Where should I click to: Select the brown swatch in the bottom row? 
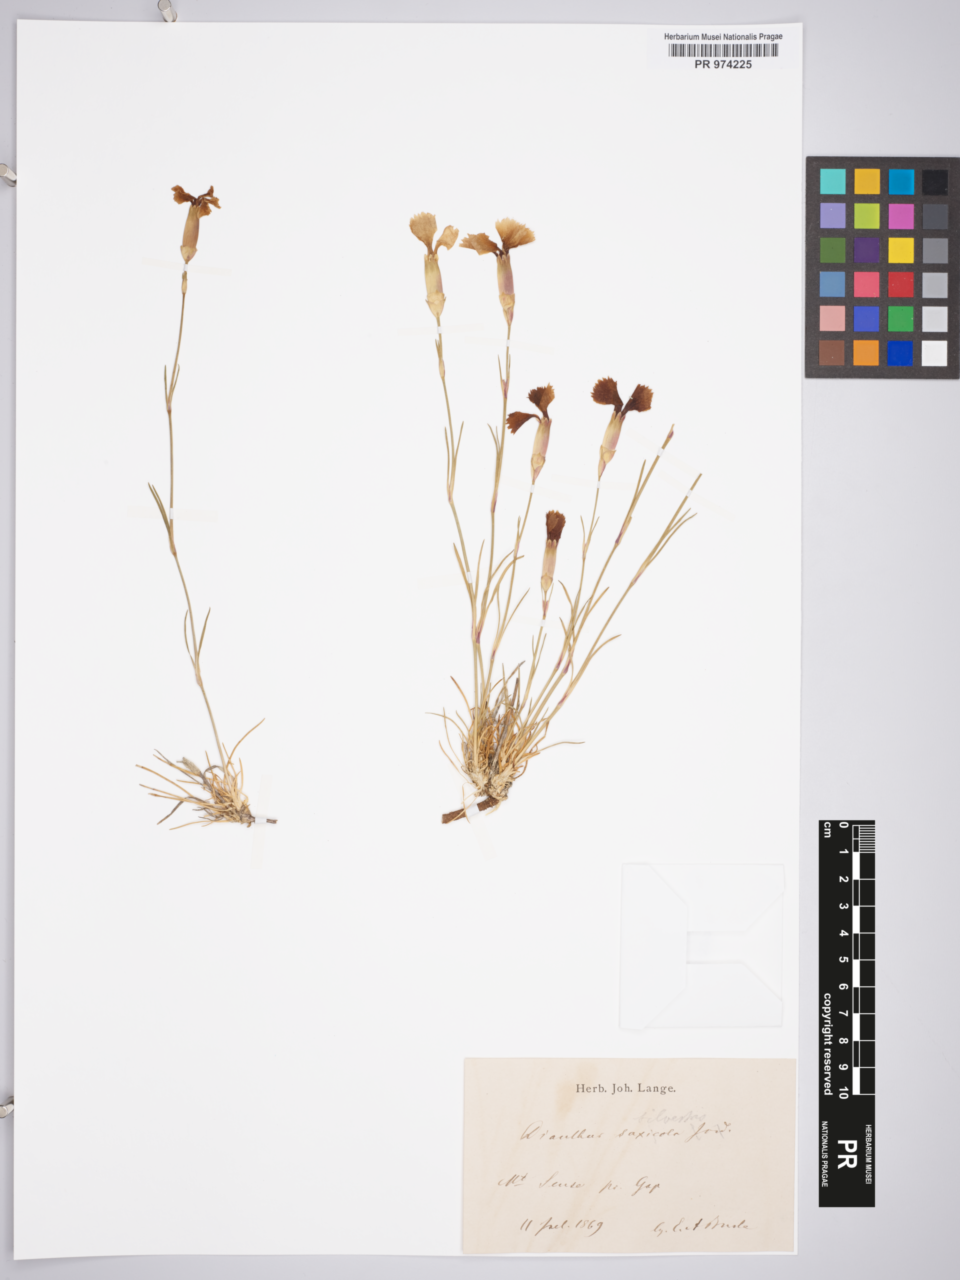(x=832, y=353)
